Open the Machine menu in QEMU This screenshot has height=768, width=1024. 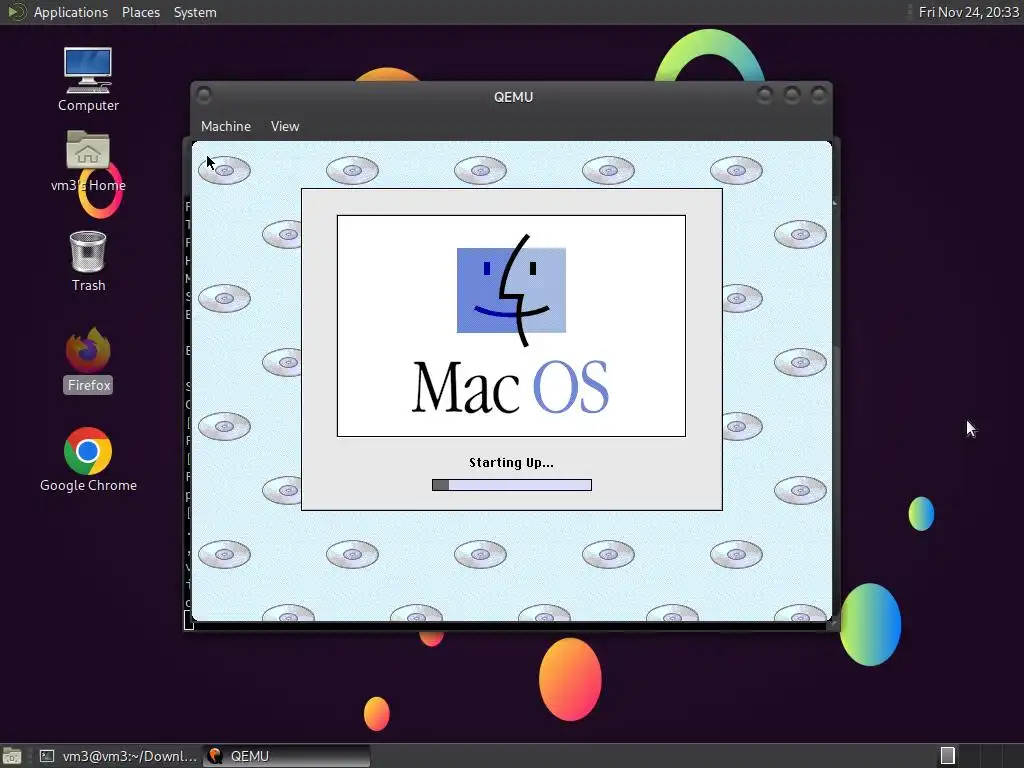click(x=226, y=126)
